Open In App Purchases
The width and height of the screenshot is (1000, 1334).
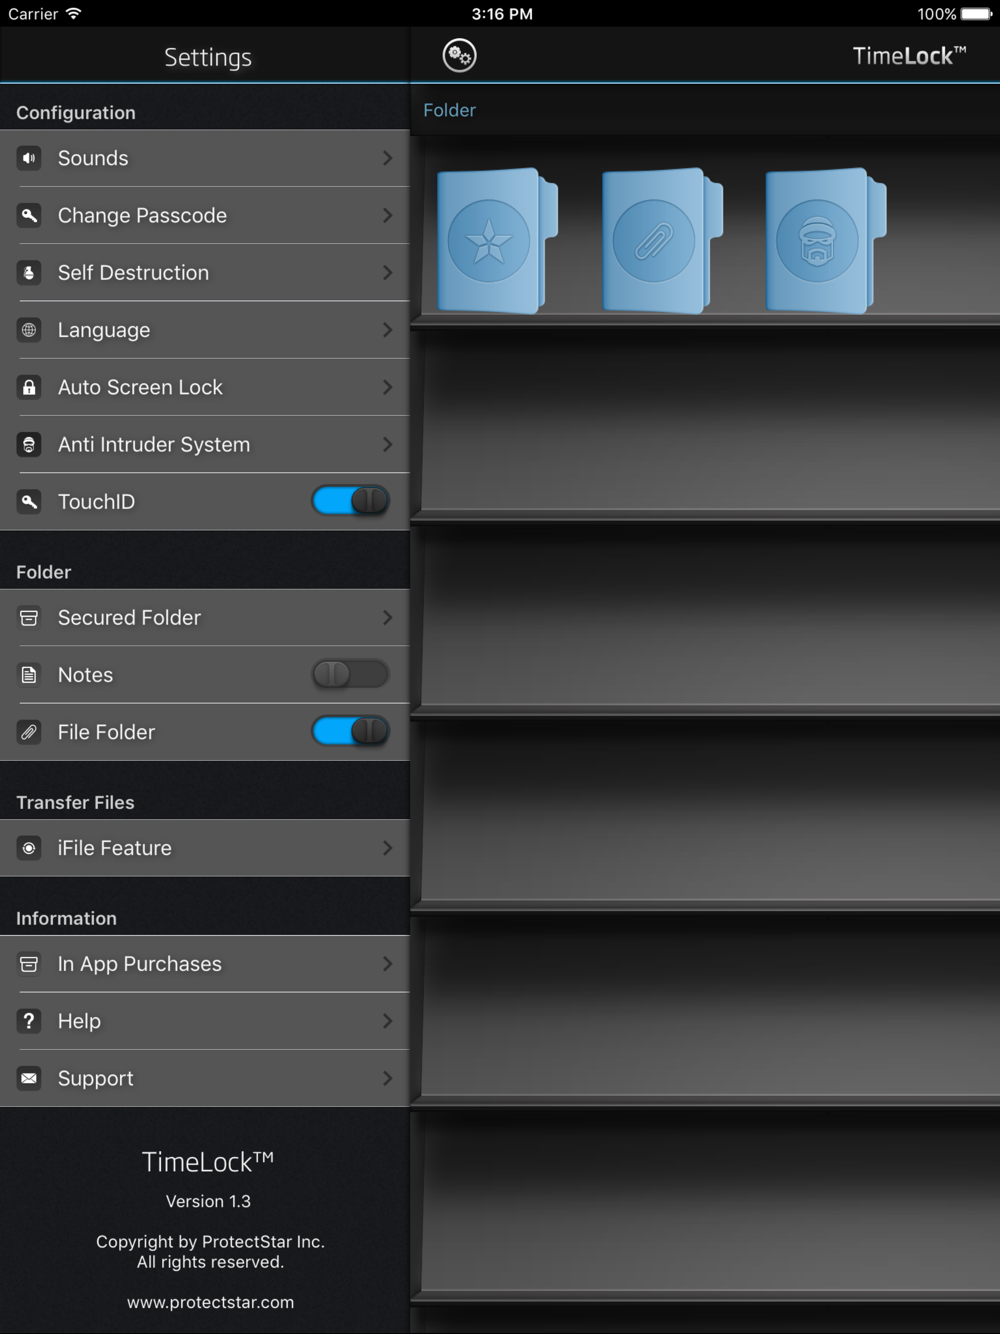pos(205,964)
